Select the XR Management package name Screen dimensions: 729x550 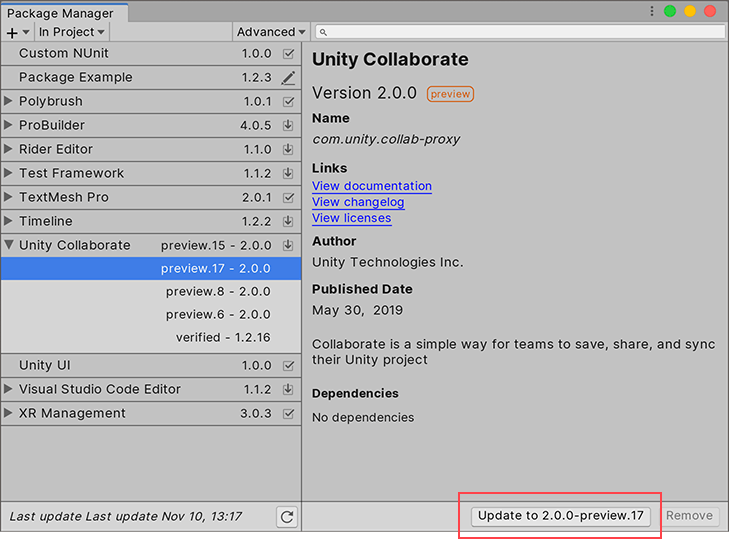72,413
